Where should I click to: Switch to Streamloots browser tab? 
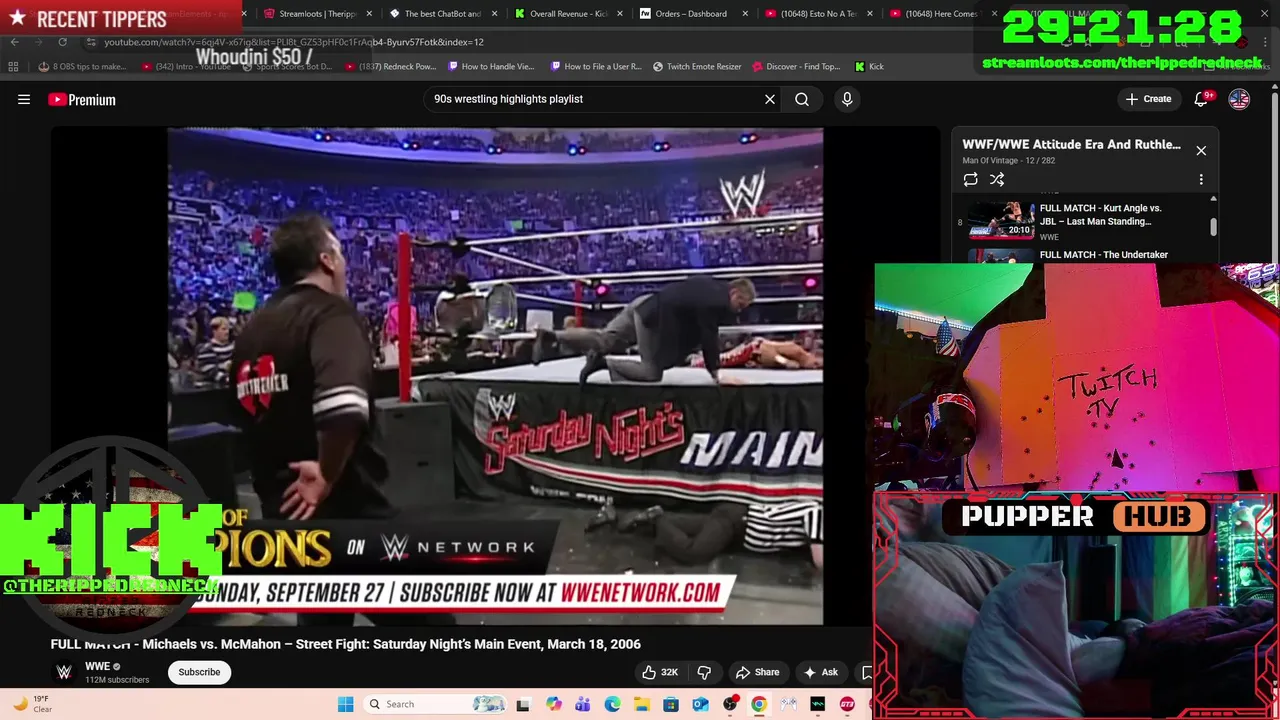click(x=317, y=14)
